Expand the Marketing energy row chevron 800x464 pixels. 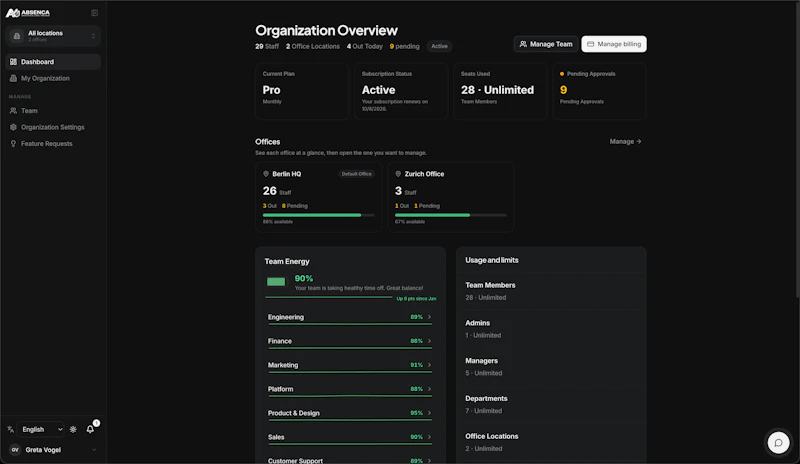tap(430, 365)
